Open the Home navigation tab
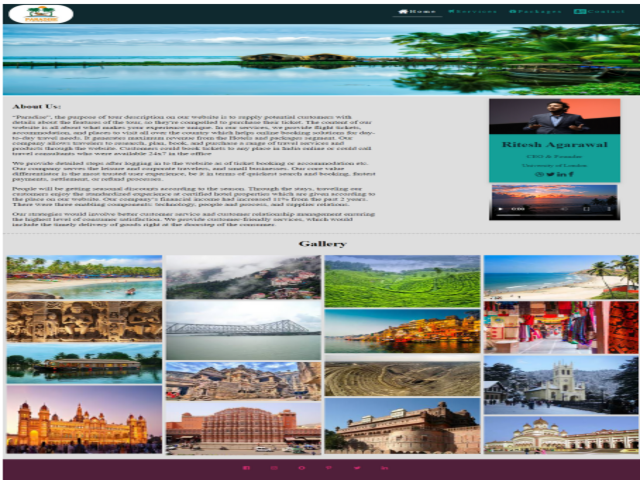The height and width of the screenshot is (480, 640). click(x=417, y=12)
